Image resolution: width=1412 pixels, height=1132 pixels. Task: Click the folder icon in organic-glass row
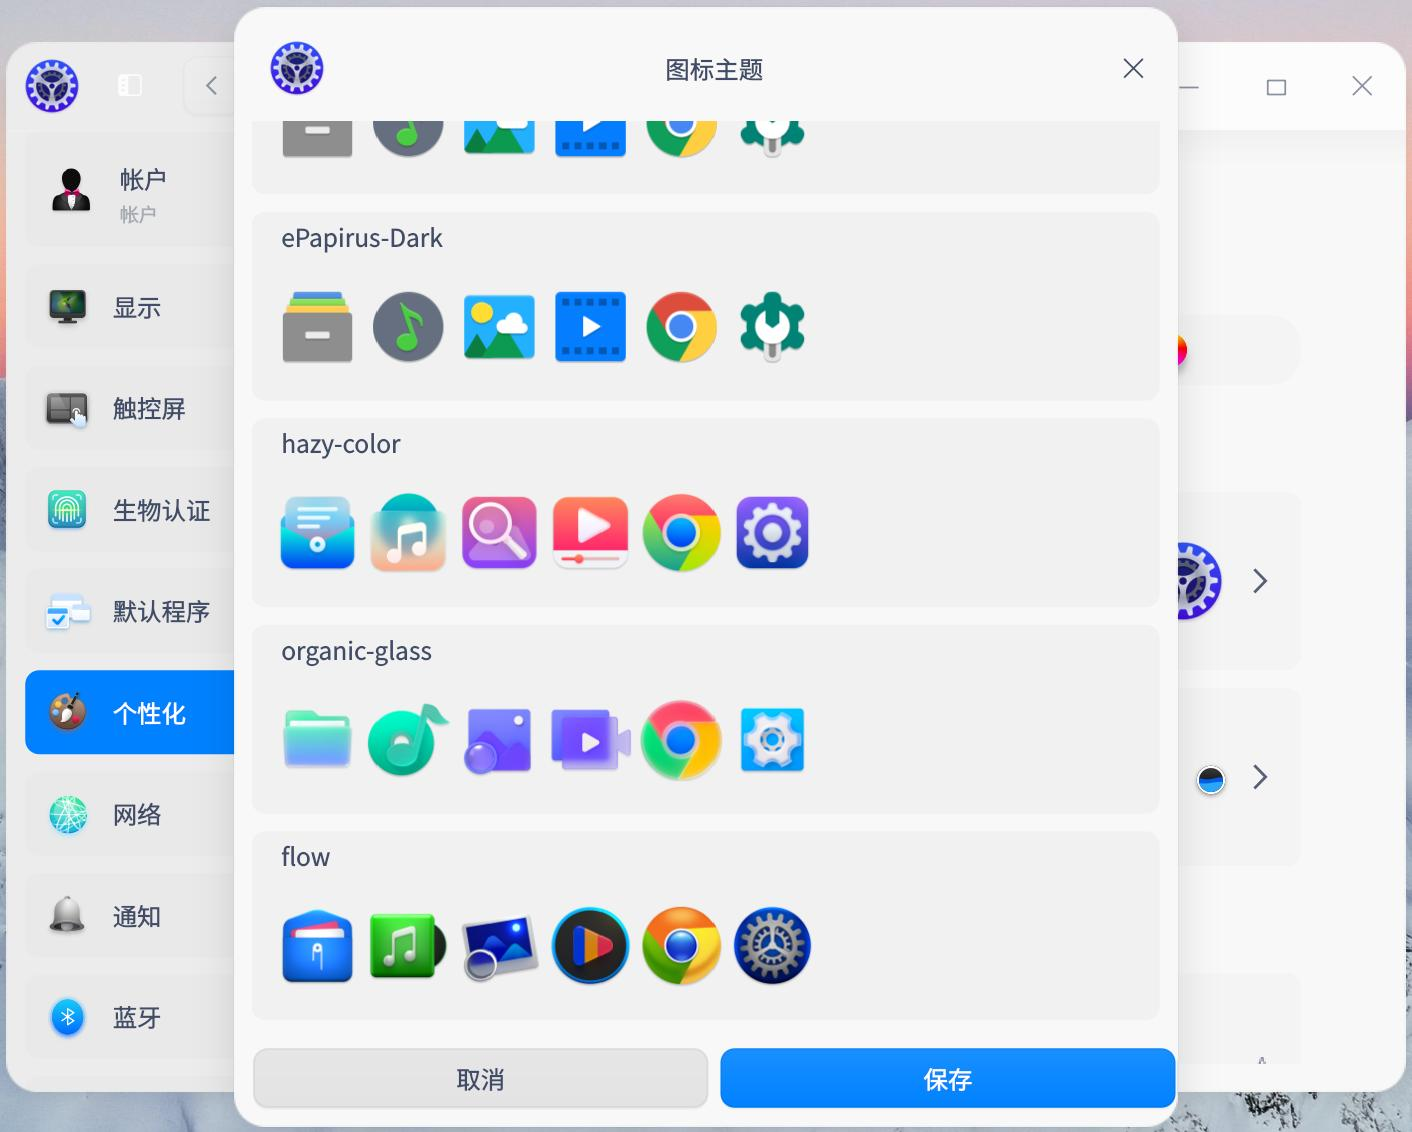[x=317, y=740]
